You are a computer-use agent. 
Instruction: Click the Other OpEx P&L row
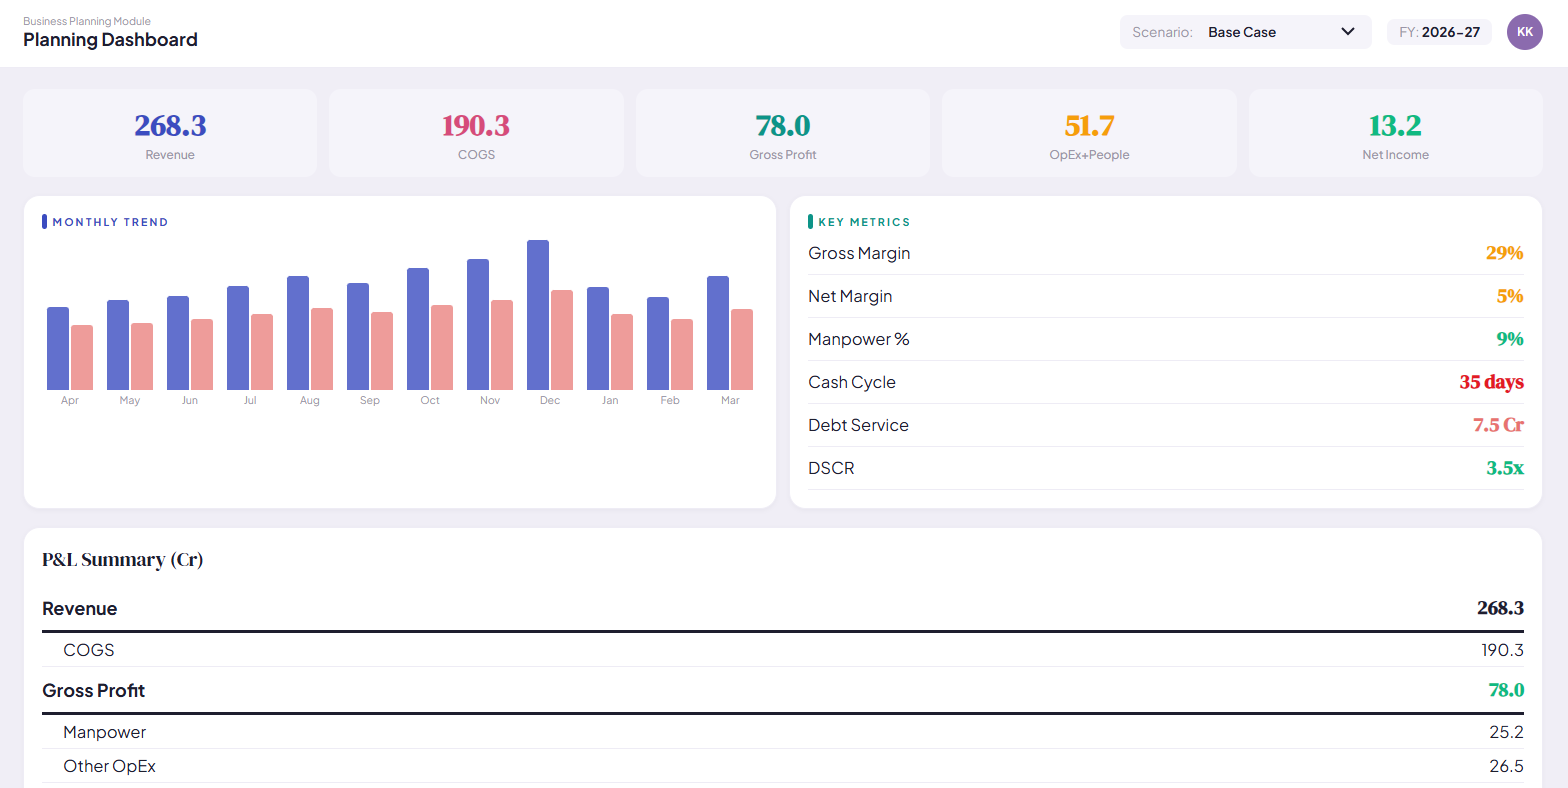point(783,766)
